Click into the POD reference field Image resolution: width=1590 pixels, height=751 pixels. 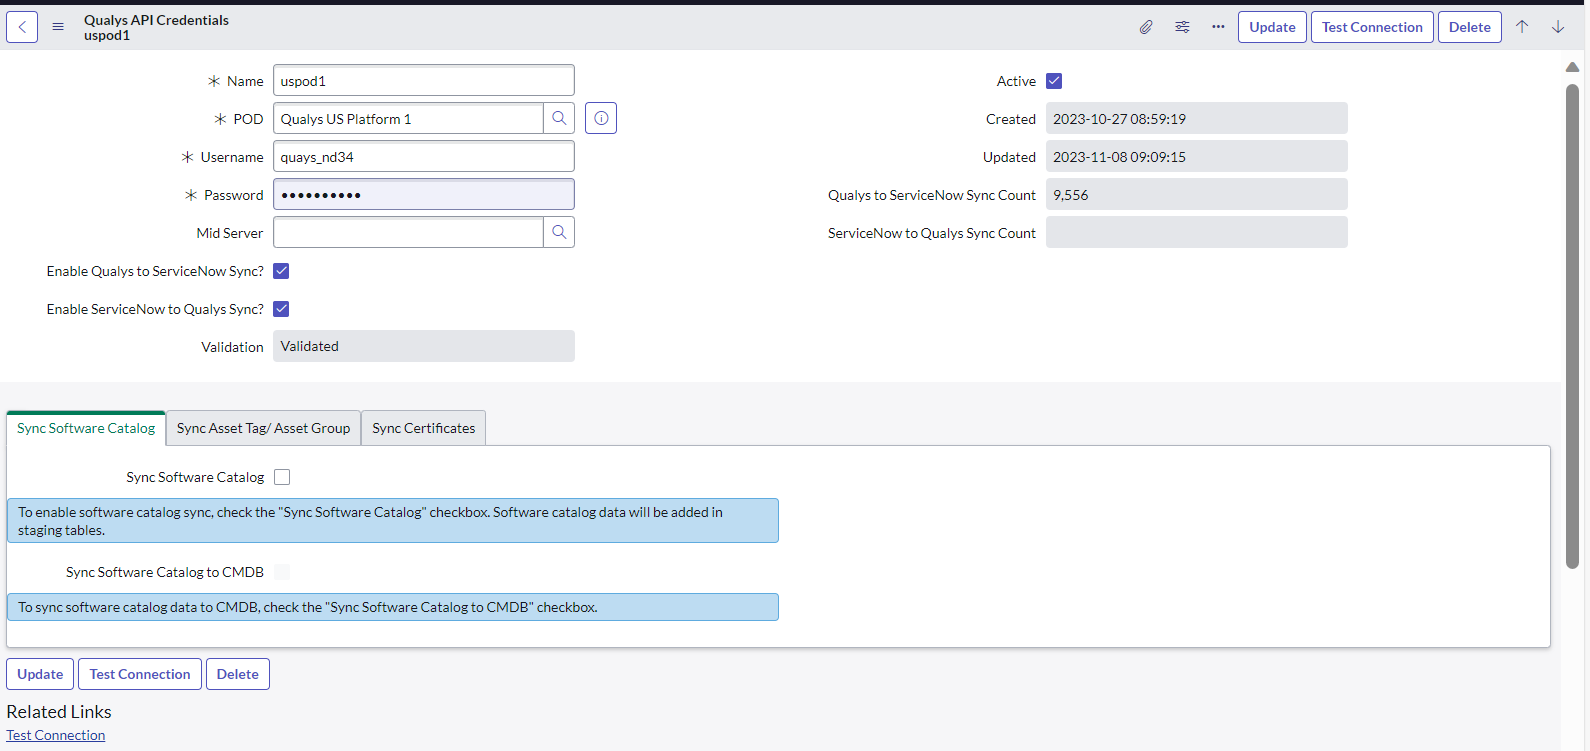click(408, 118)
